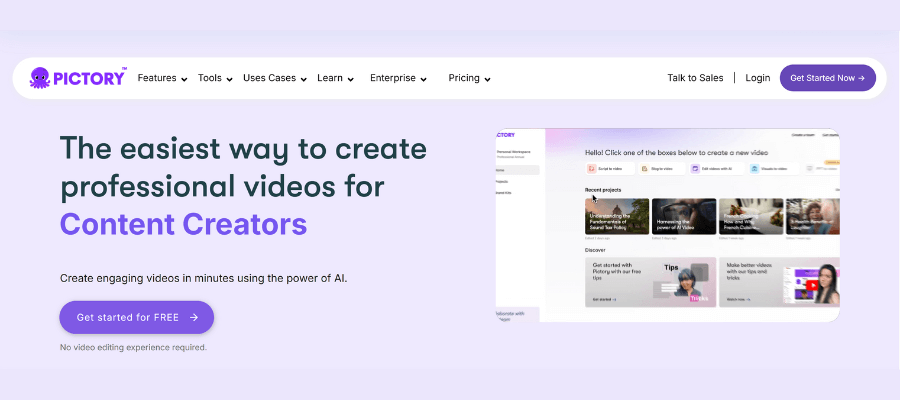Select Blog to video label in preview

click(661, 169)
